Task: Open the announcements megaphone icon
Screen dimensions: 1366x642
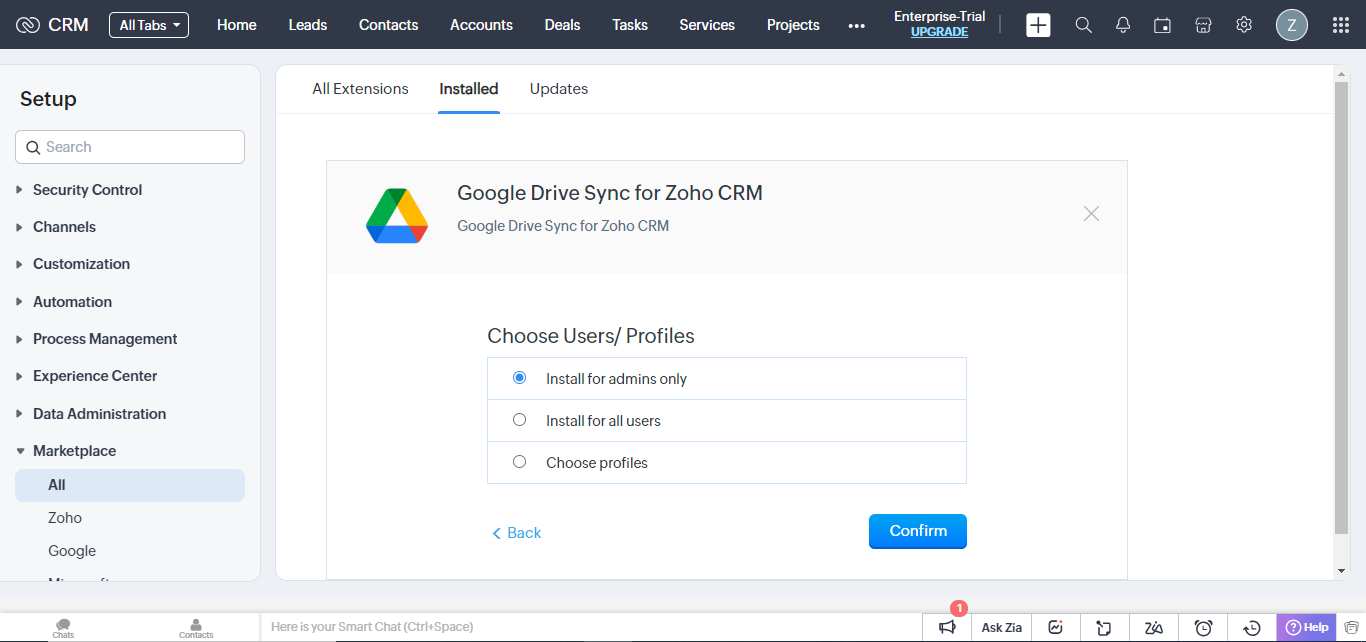Action: pyautogui.click(x=947, y=627)
